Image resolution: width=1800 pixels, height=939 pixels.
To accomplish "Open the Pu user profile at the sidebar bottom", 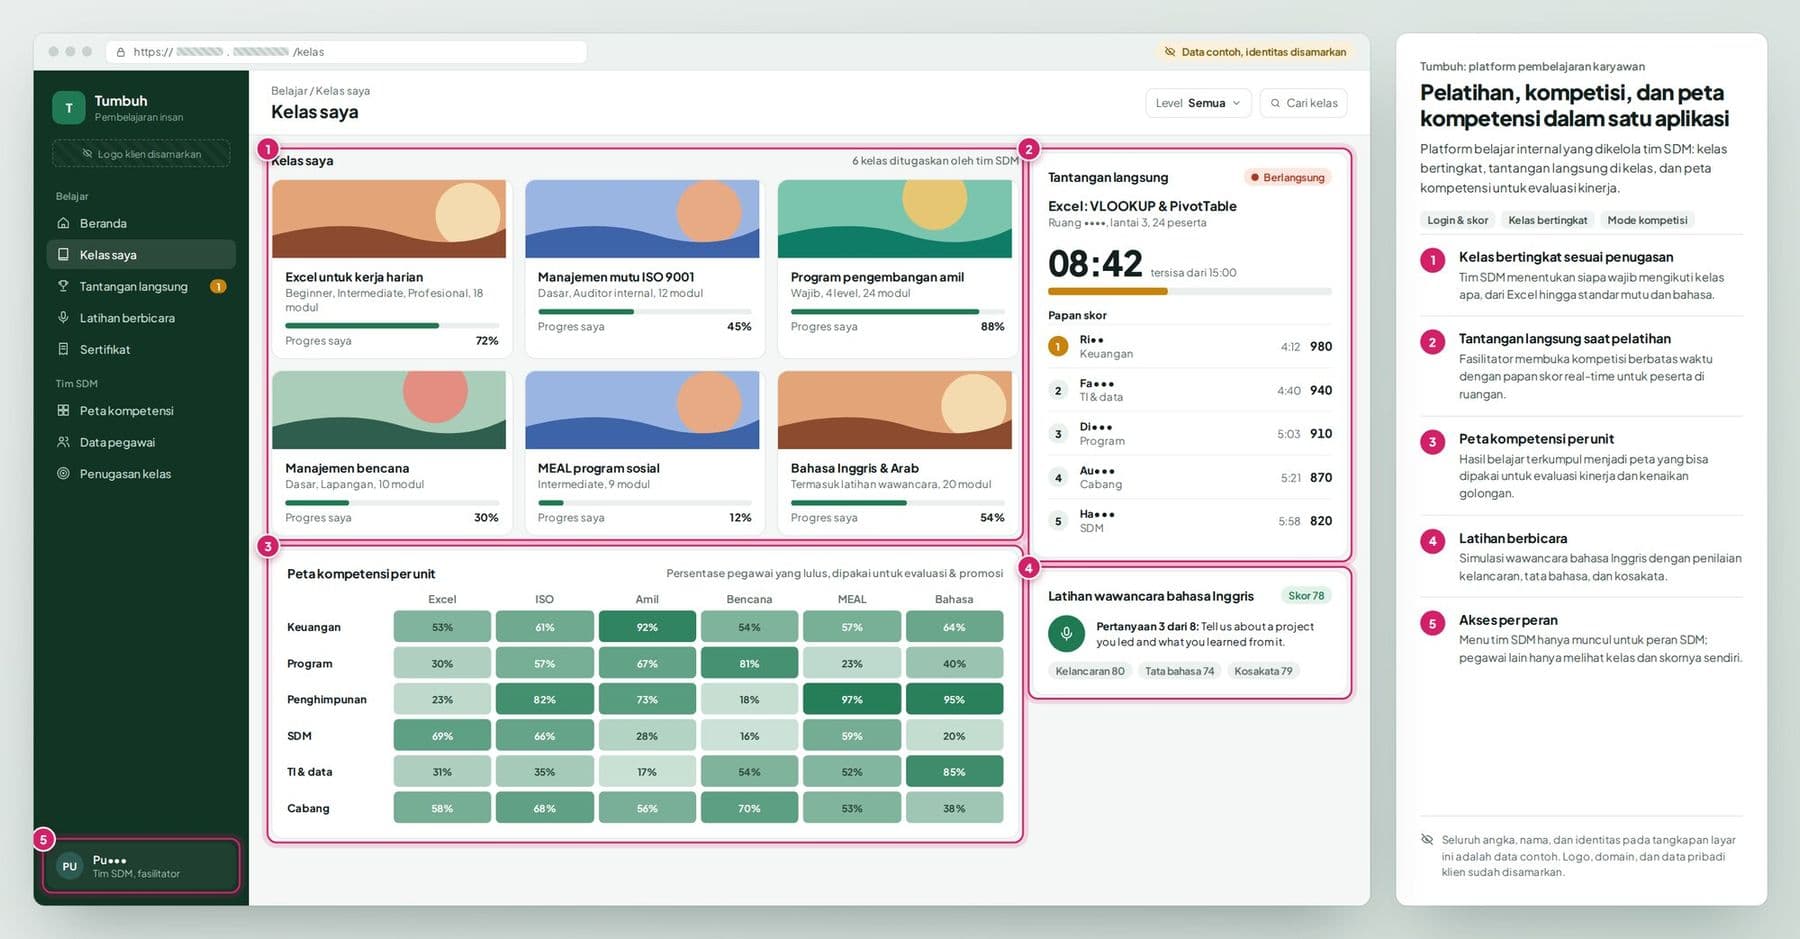I will 141,866.
